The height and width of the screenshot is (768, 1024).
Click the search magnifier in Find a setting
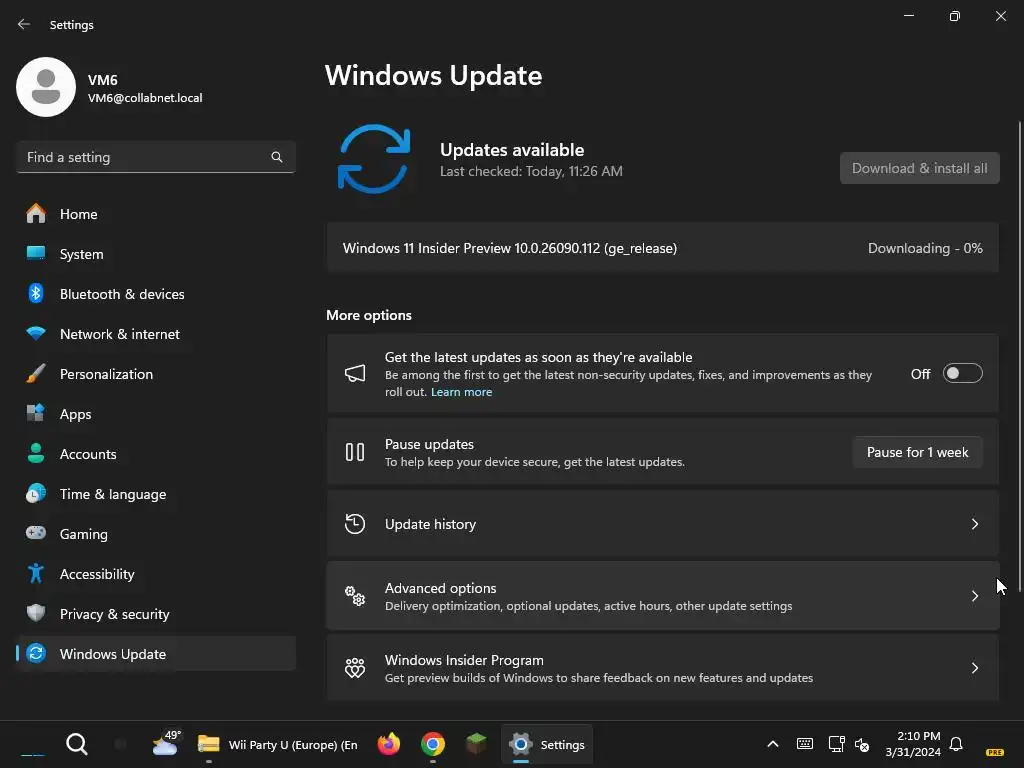pyautogui.click(x=277, y=157)
